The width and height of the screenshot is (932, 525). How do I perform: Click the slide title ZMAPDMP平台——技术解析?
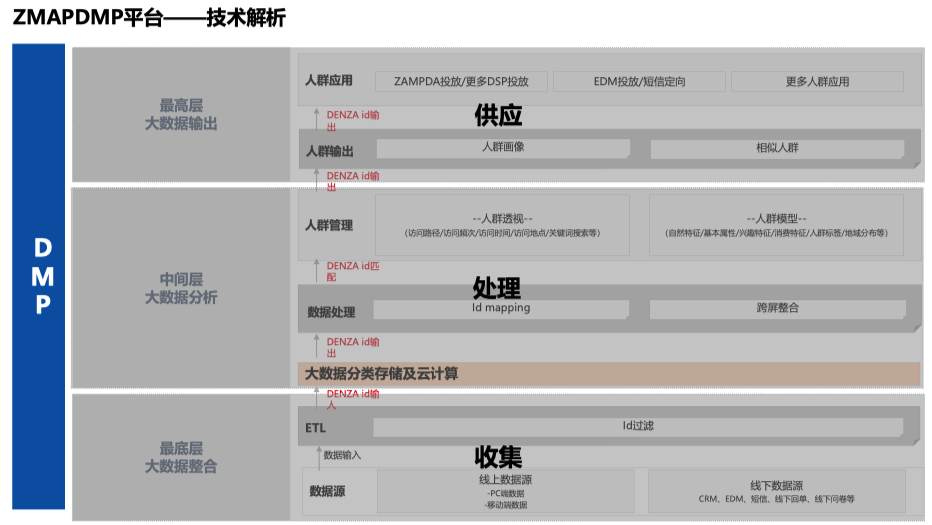coord(149,17)
